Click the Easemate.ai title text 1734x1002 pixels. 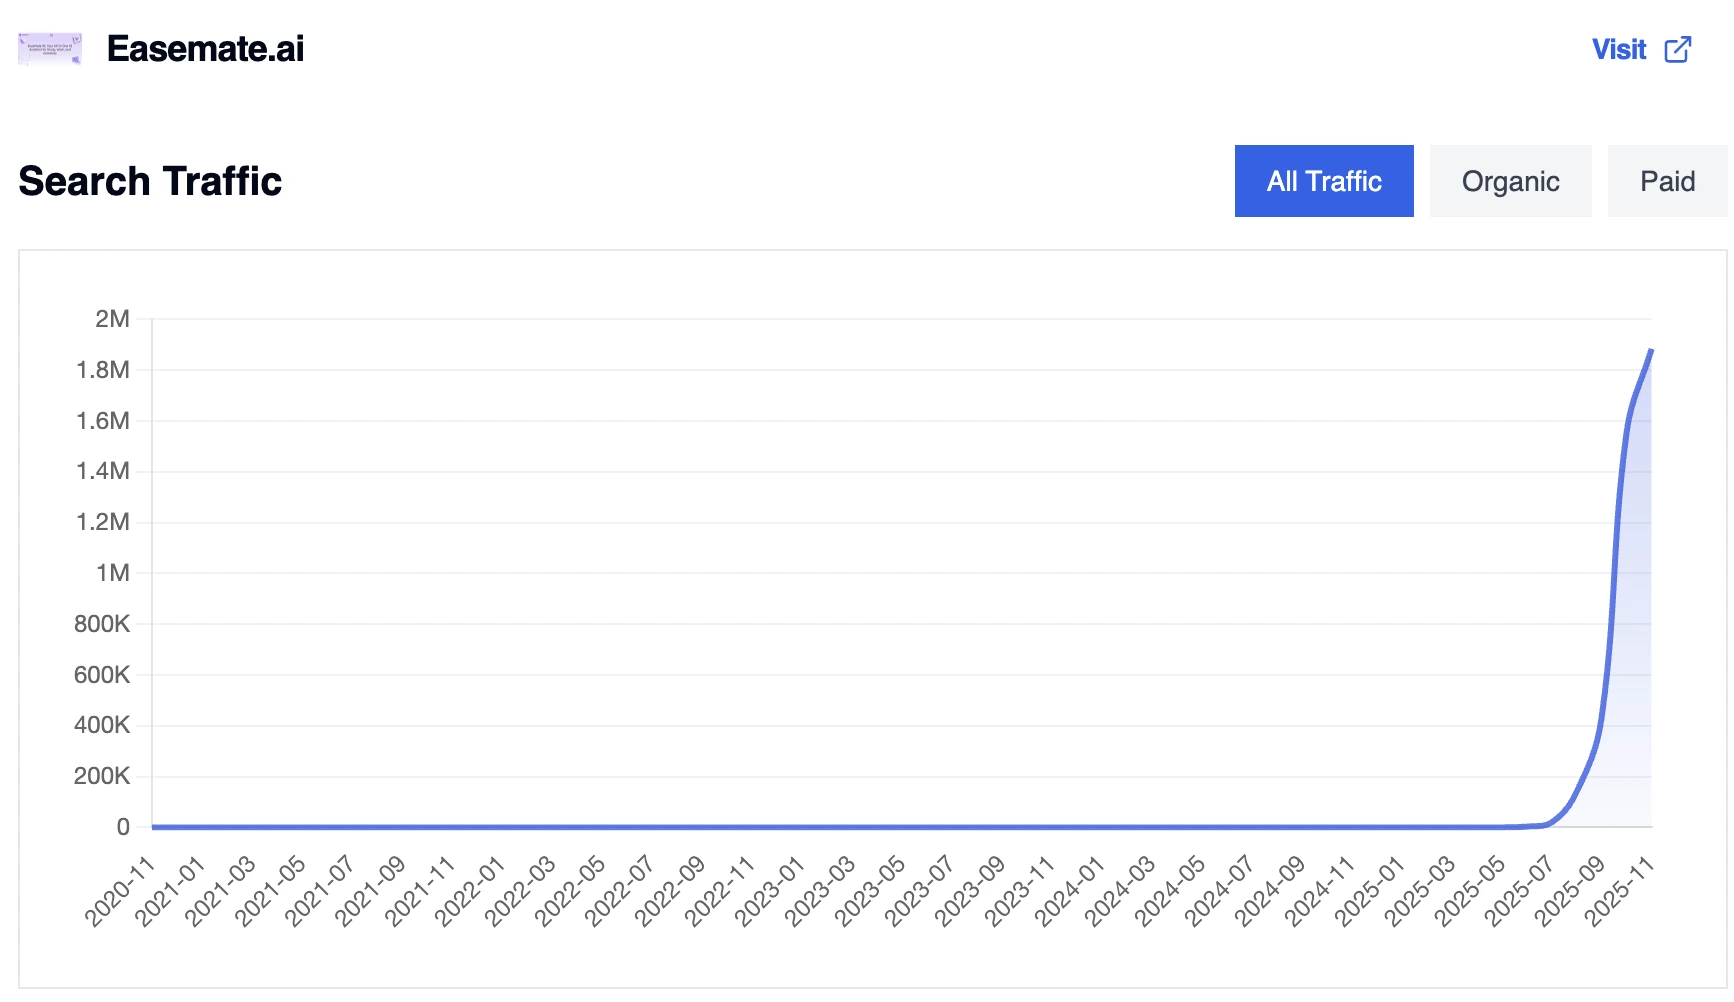pos(205,48)
